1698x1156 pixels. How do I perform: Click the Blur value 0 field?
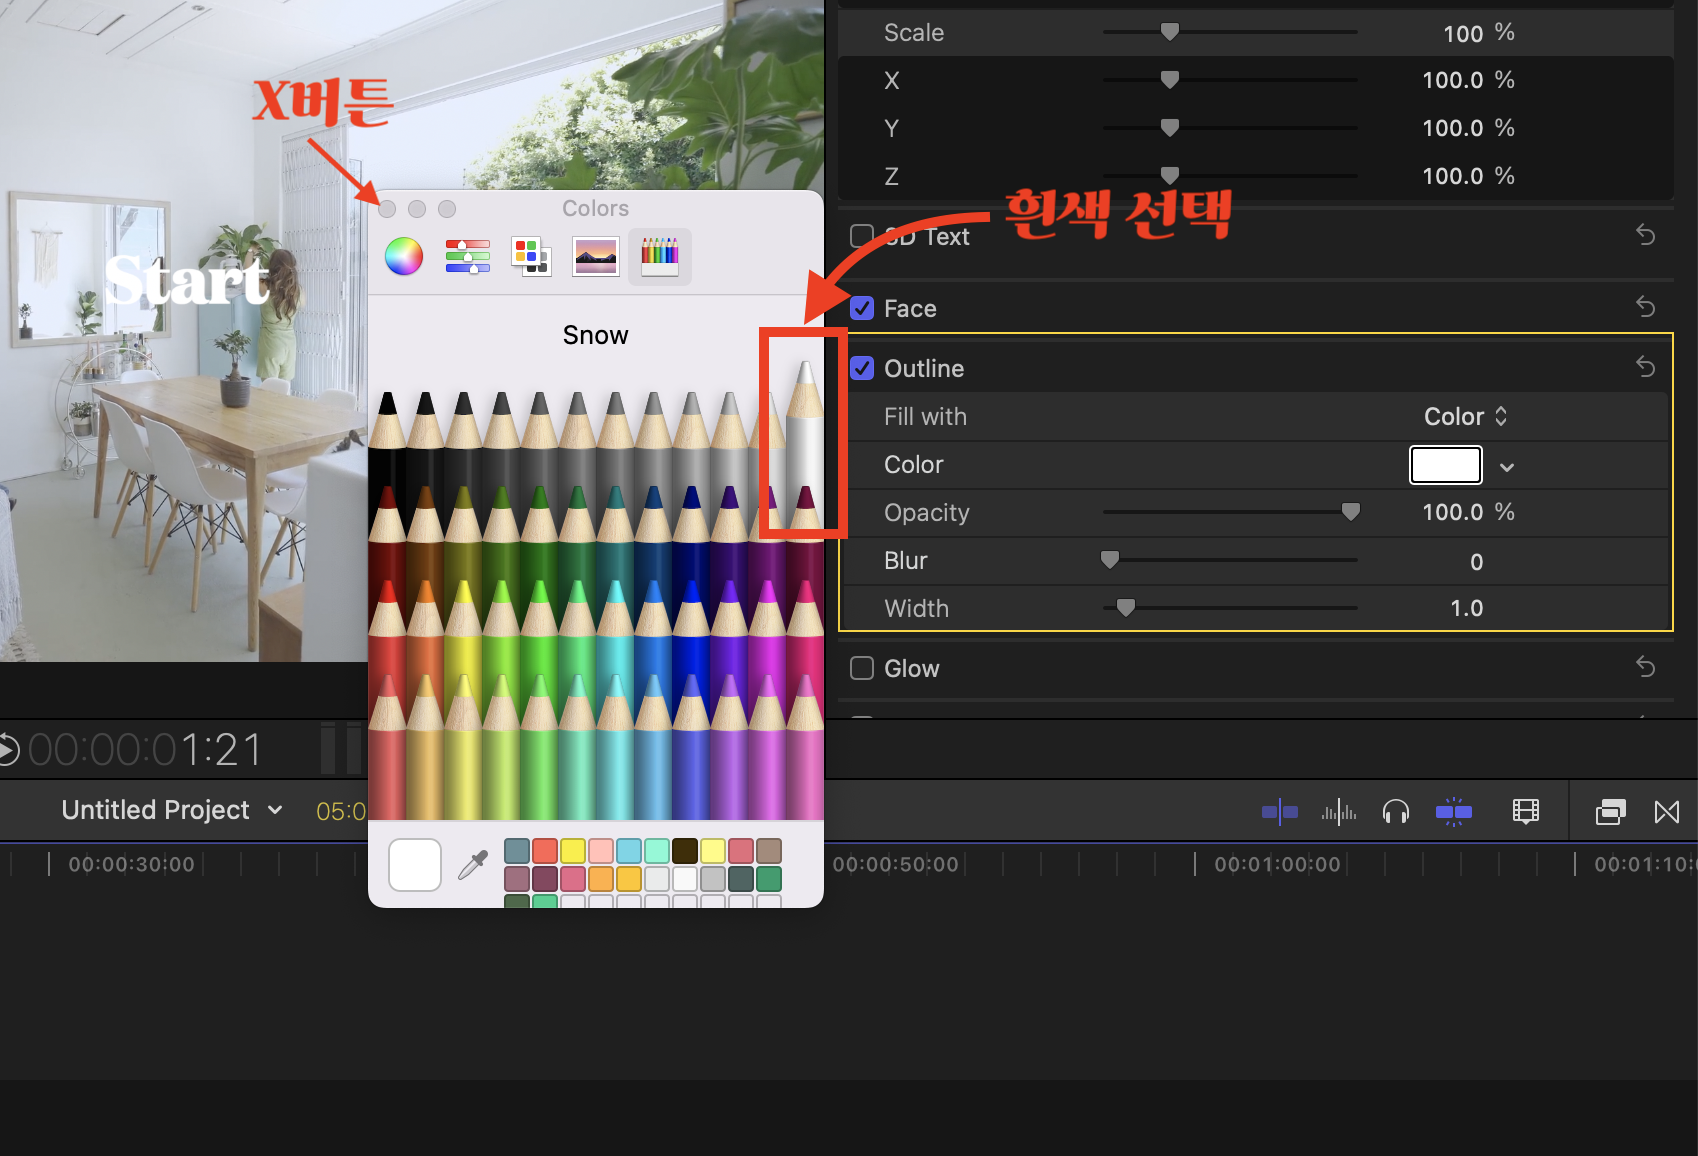coord(1476,562)
